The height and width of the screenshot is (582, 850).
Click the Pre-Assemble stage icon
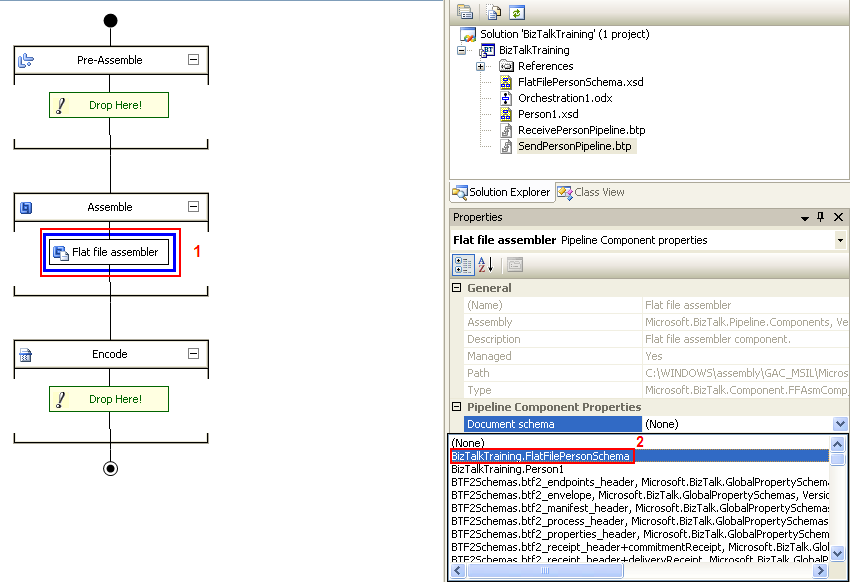(x=25, y=60)
